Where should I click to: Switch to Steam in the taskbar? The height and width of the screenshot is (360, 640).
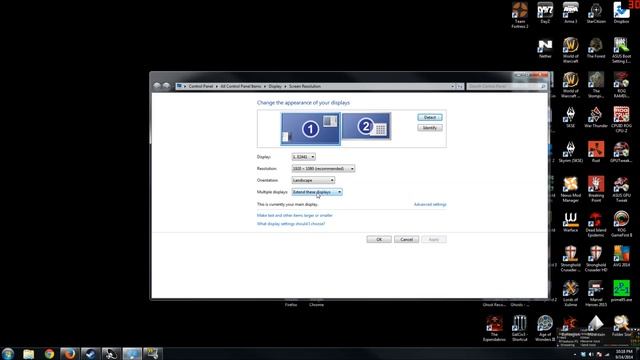point(90,354)
